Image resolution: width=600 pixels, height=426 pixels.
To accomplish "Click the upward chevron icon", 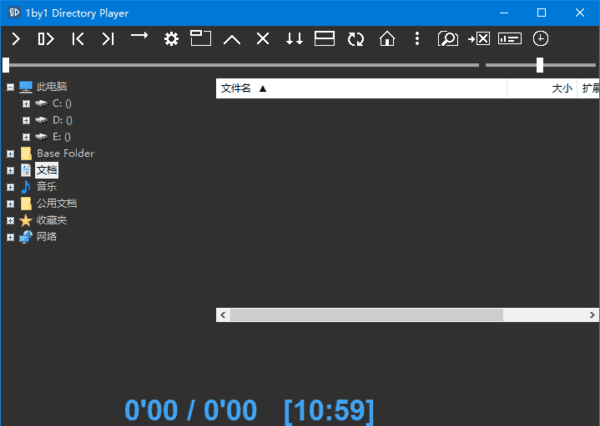I will [x=232, y=39].
